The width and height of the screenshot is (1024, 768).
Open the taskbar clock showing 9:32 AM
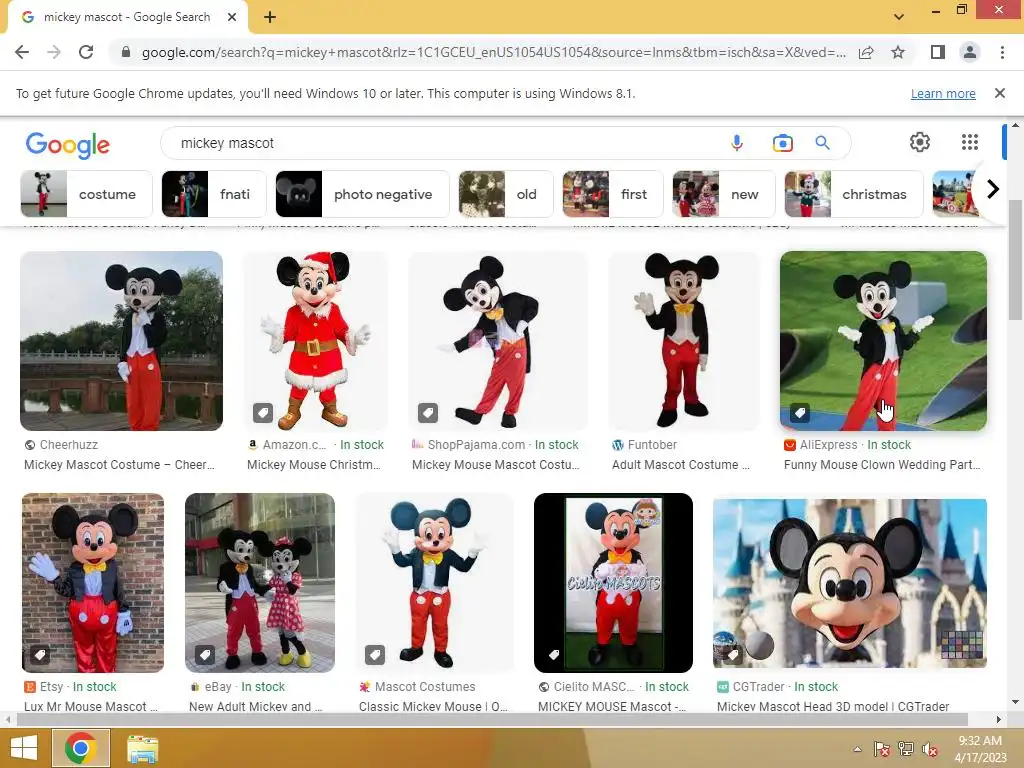tap(980, 749)
